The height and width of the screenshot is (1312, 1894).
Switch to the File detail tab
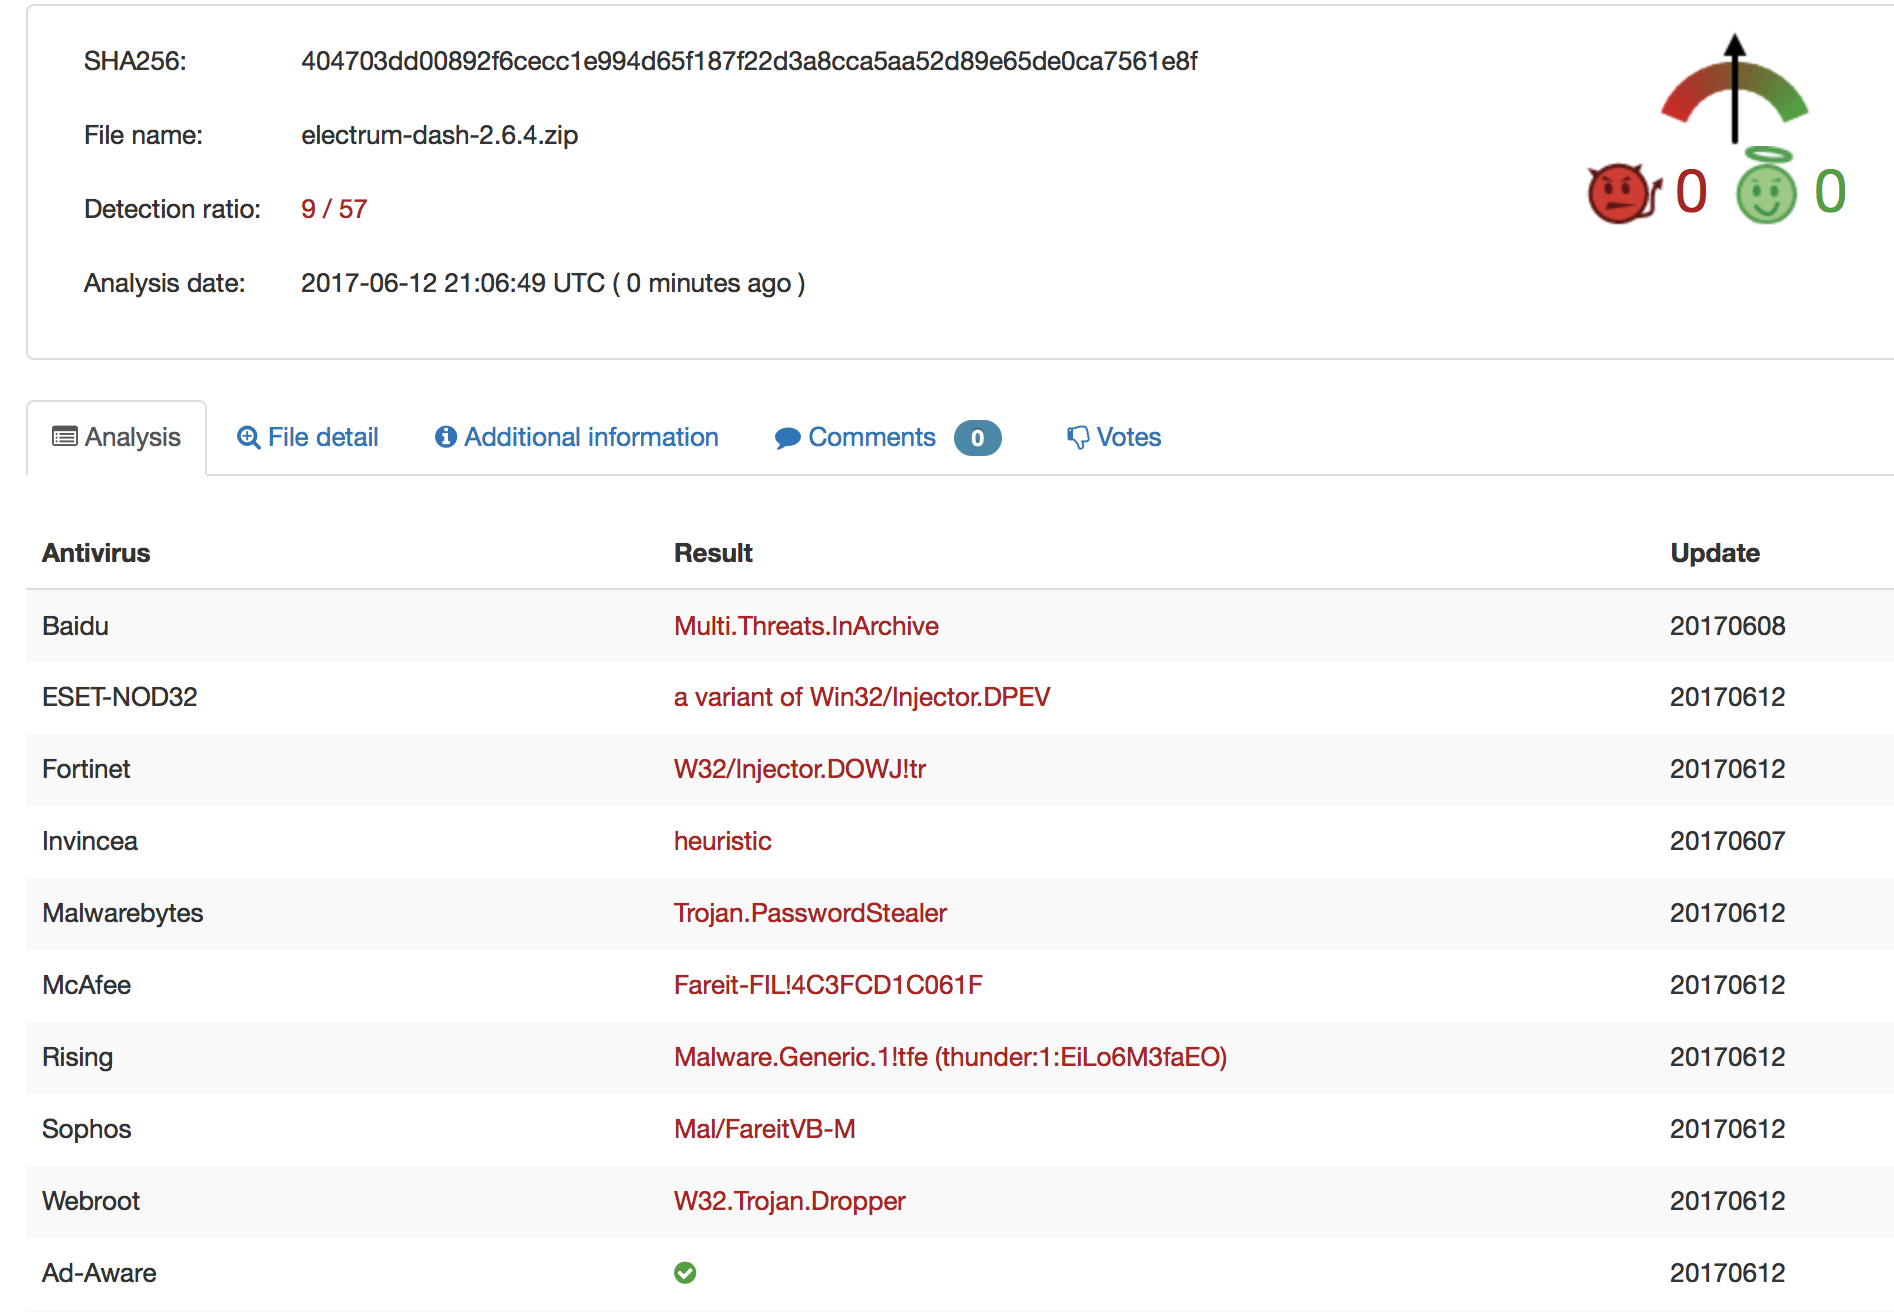[308, 438]
